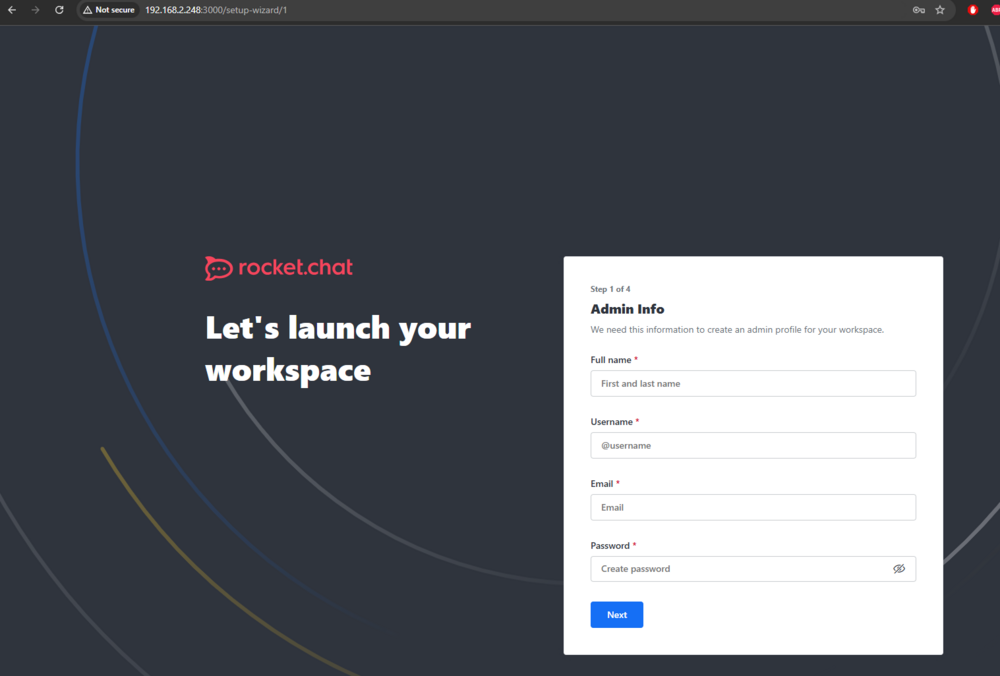Open the red stop-hand browser extension

(973, 10)
